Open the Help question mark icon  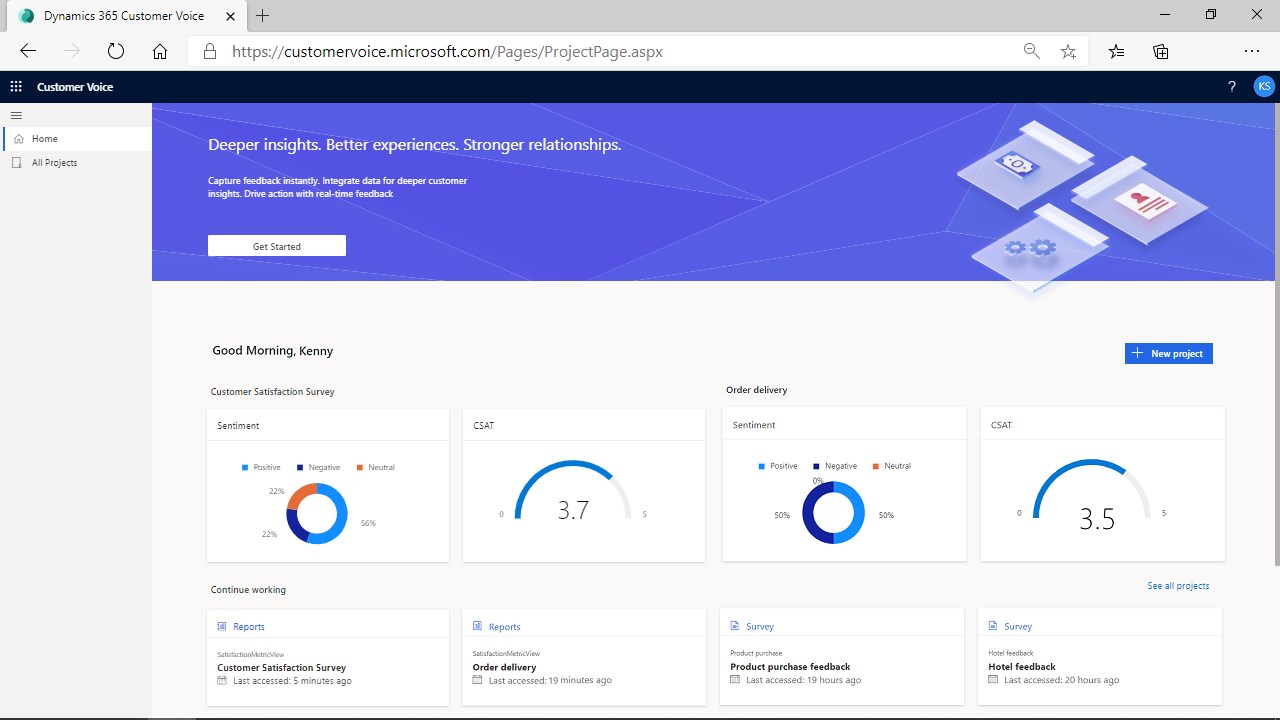pos(1232,87)
